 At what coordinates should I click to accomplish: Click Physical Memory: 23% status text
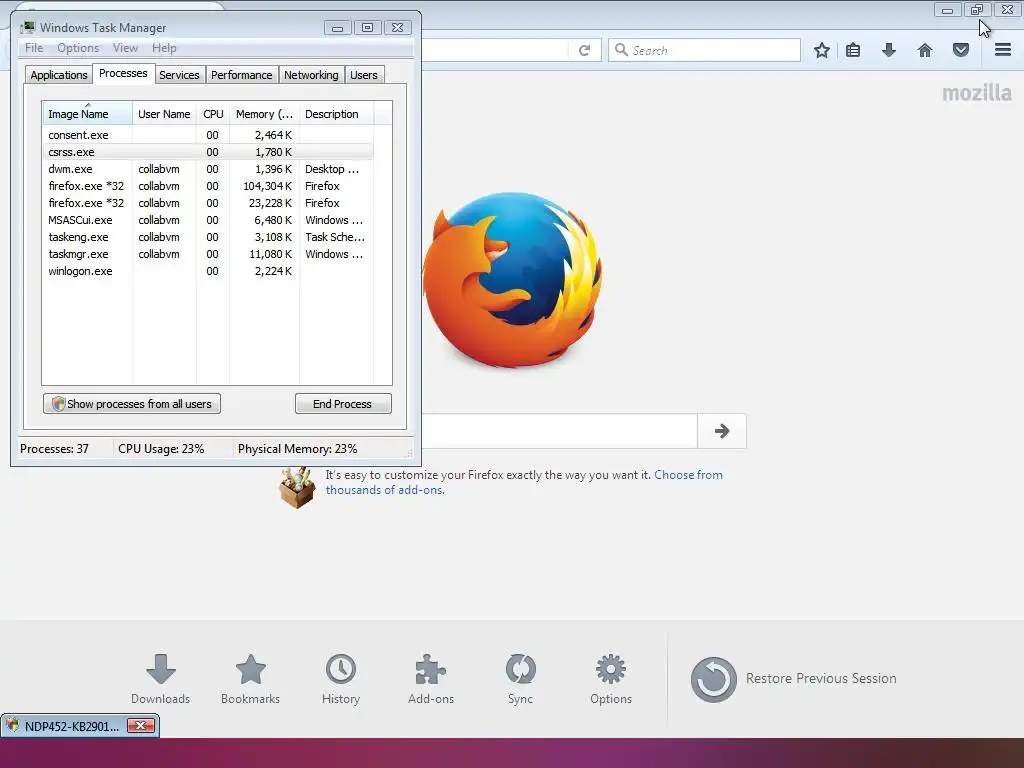pyautogui.click(x=297, y=449)
